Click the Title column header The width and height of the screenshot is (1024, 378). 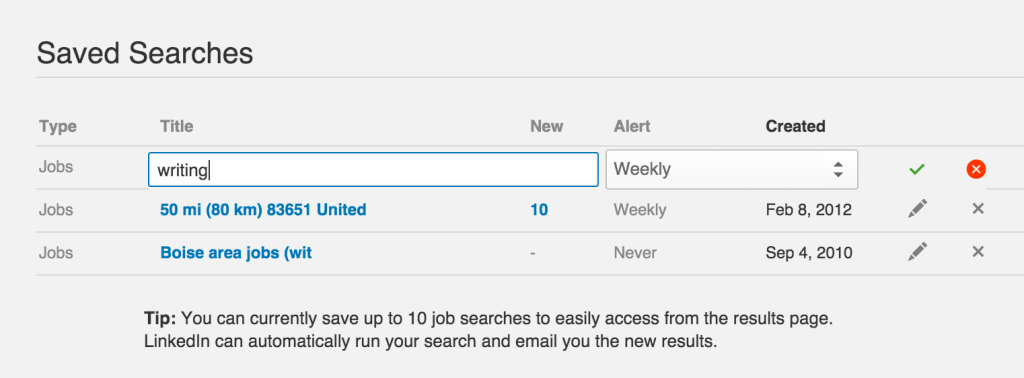[176, 126]
